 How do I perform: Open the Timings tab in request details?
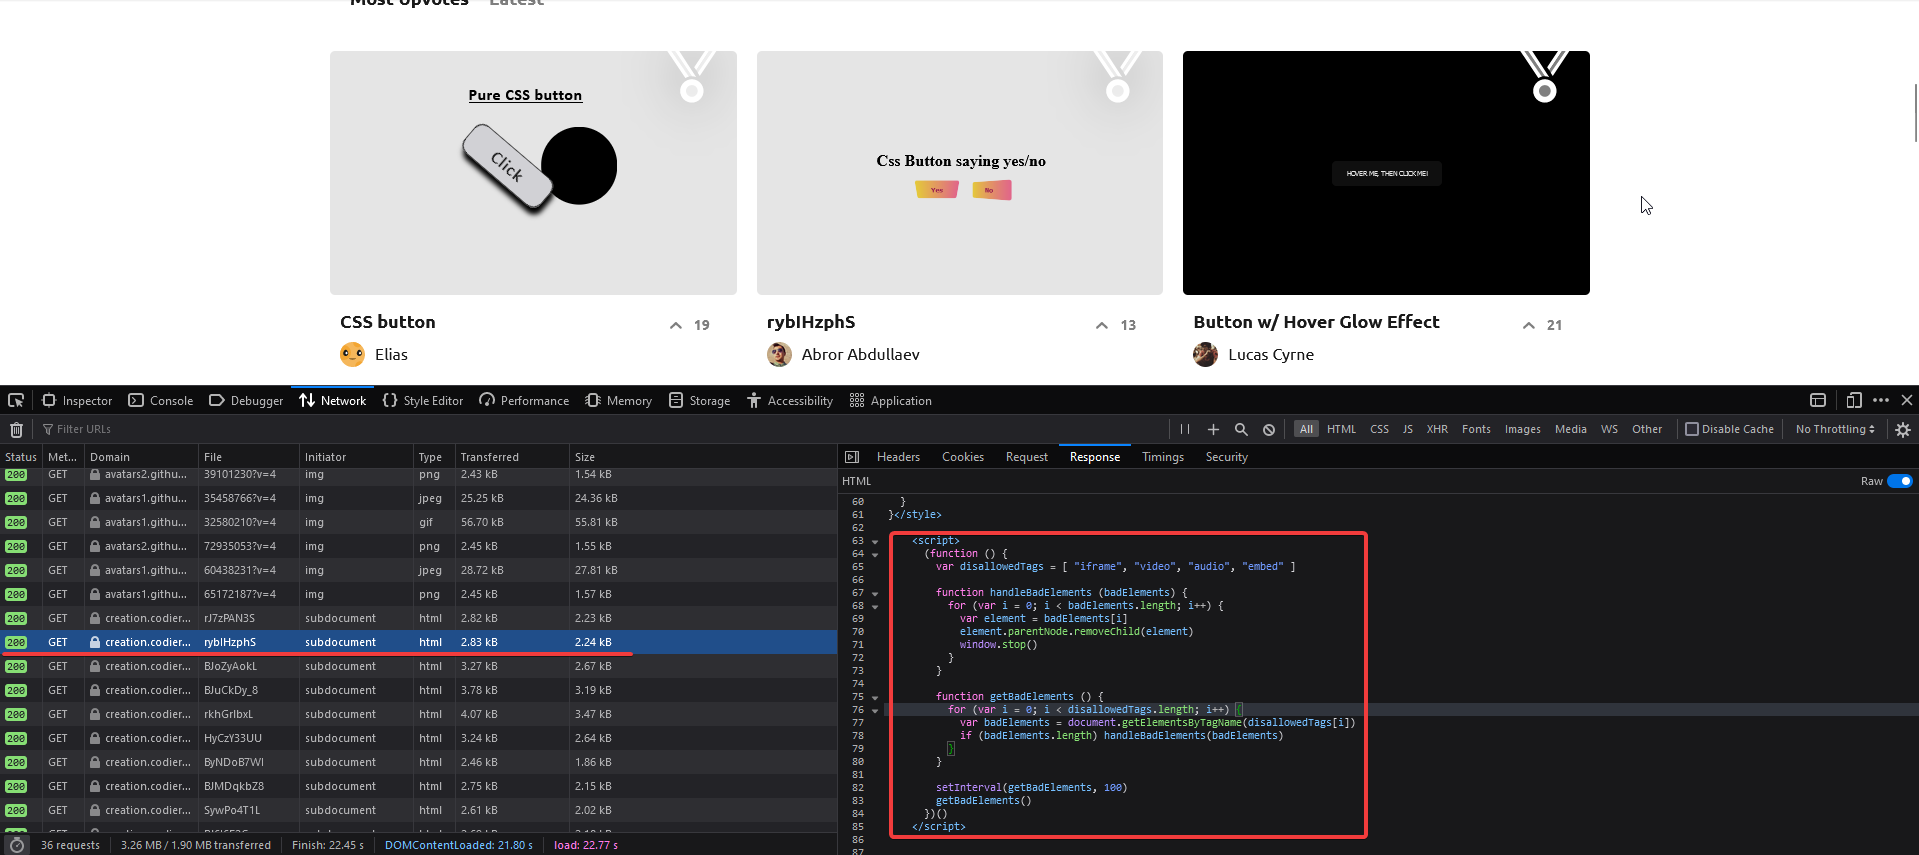(1163, 457)
